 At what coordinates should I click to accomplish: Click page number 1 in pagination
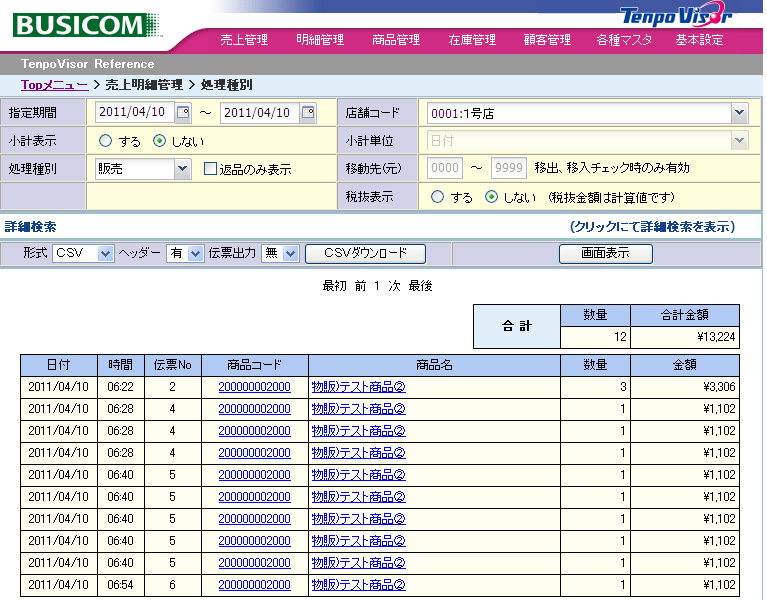(x=377, y=286)
